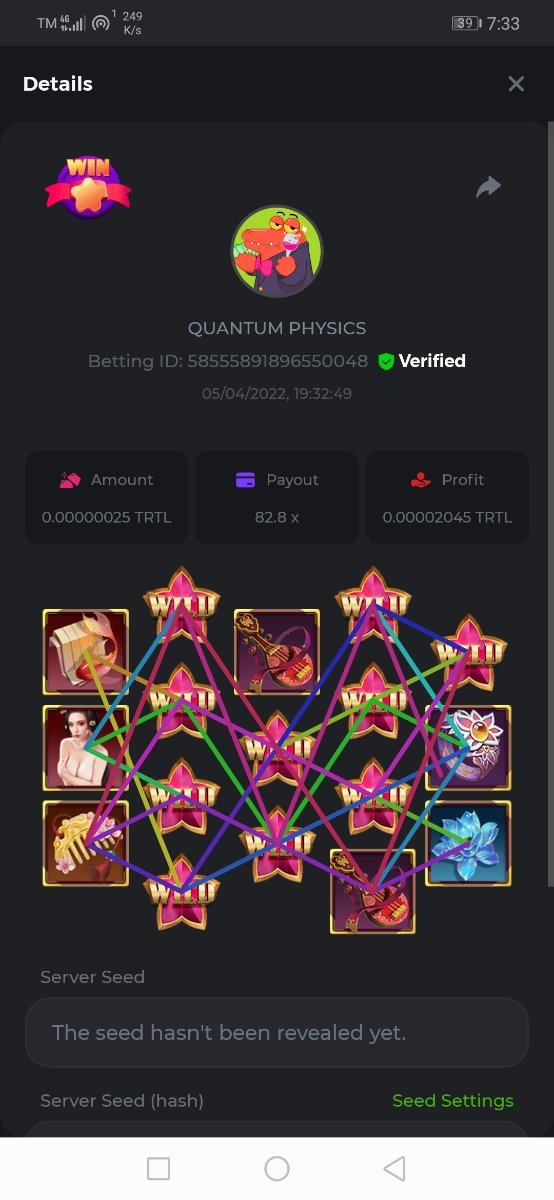Viewport: 554px width, 1200px height.
Task: Select the Betting ID number
Action: [x=277, y=361]
